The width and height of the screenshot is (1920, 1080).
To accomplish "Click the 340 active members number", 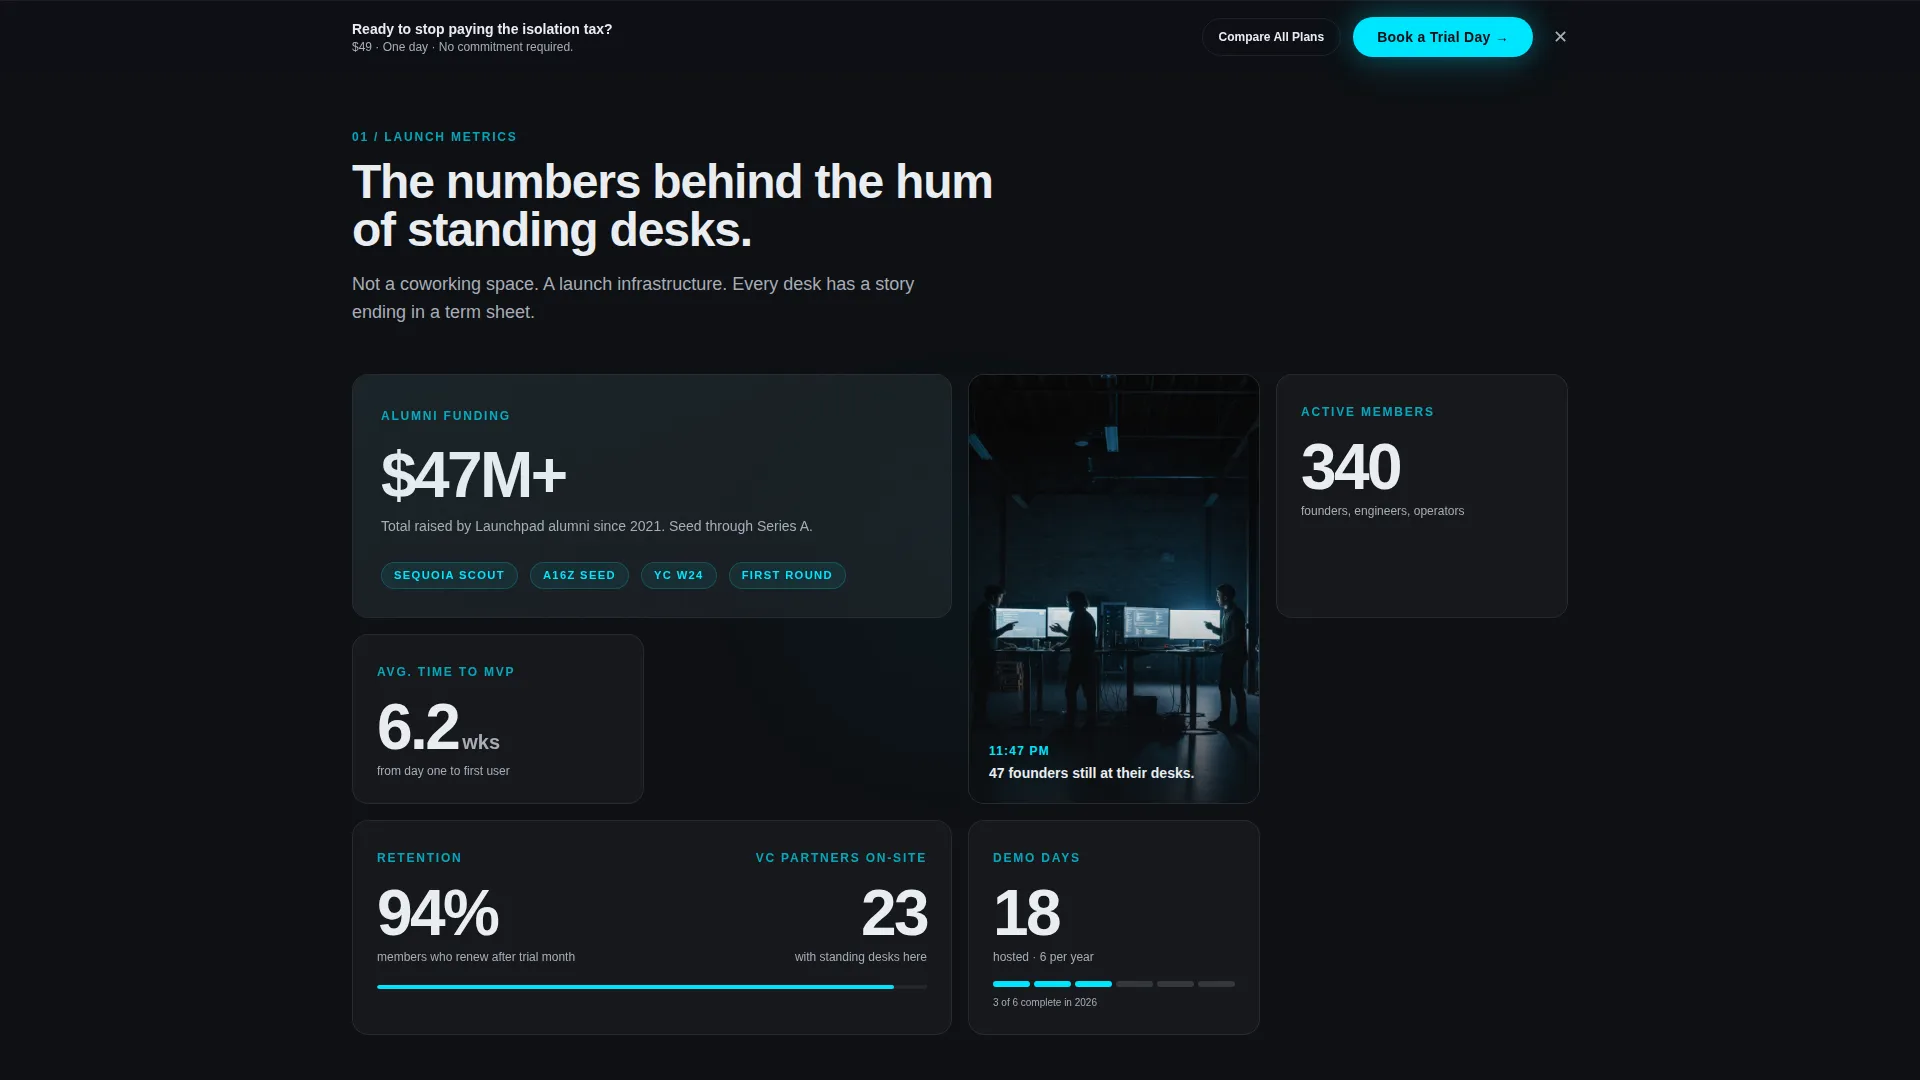I will coord(1350,467).
